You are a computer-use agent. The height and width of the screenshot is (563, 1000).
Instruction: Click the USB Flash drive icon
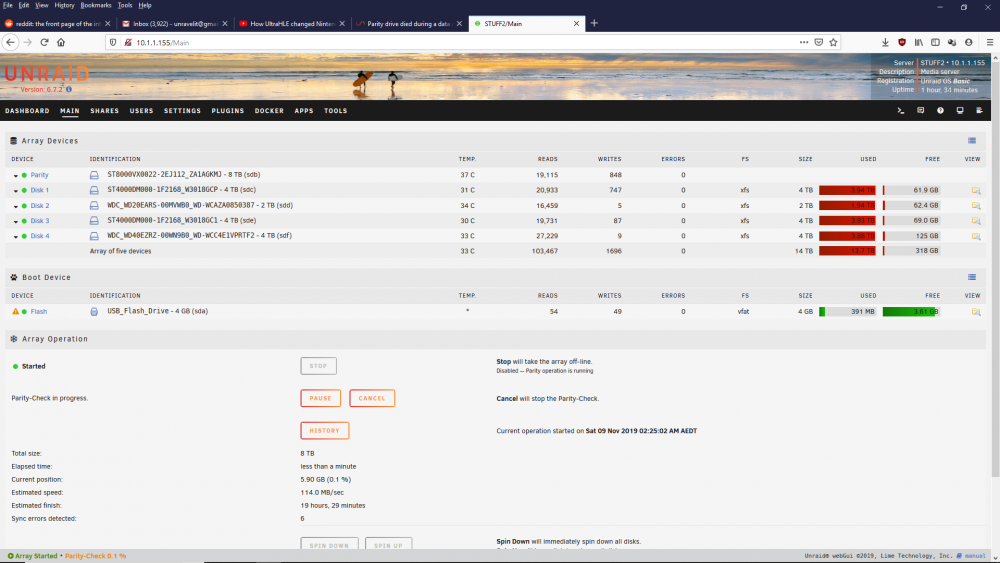click(x=94, y=312)
